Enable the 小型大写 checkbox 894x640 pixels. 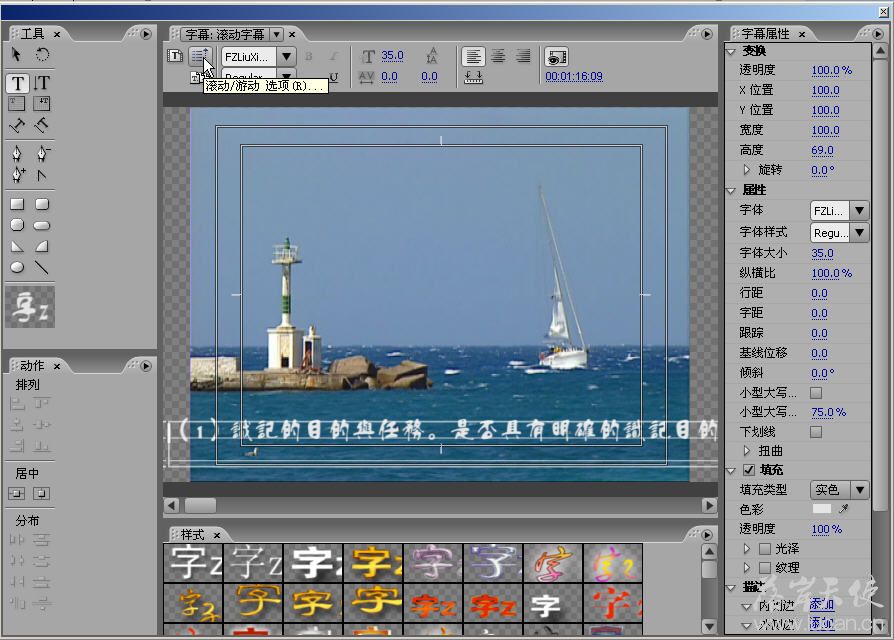click(816, 393)
